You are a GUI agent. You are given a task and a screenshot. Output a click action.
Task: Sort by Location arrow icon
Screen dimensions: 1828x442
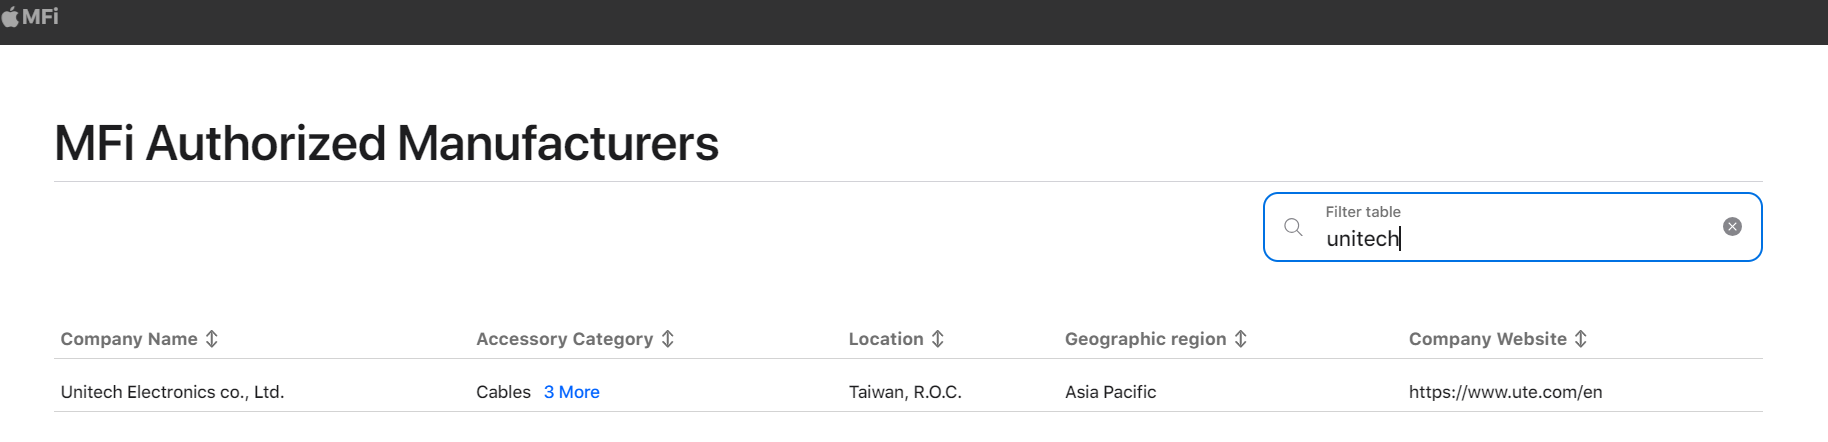pyautogui.click(x=937, y=339)
